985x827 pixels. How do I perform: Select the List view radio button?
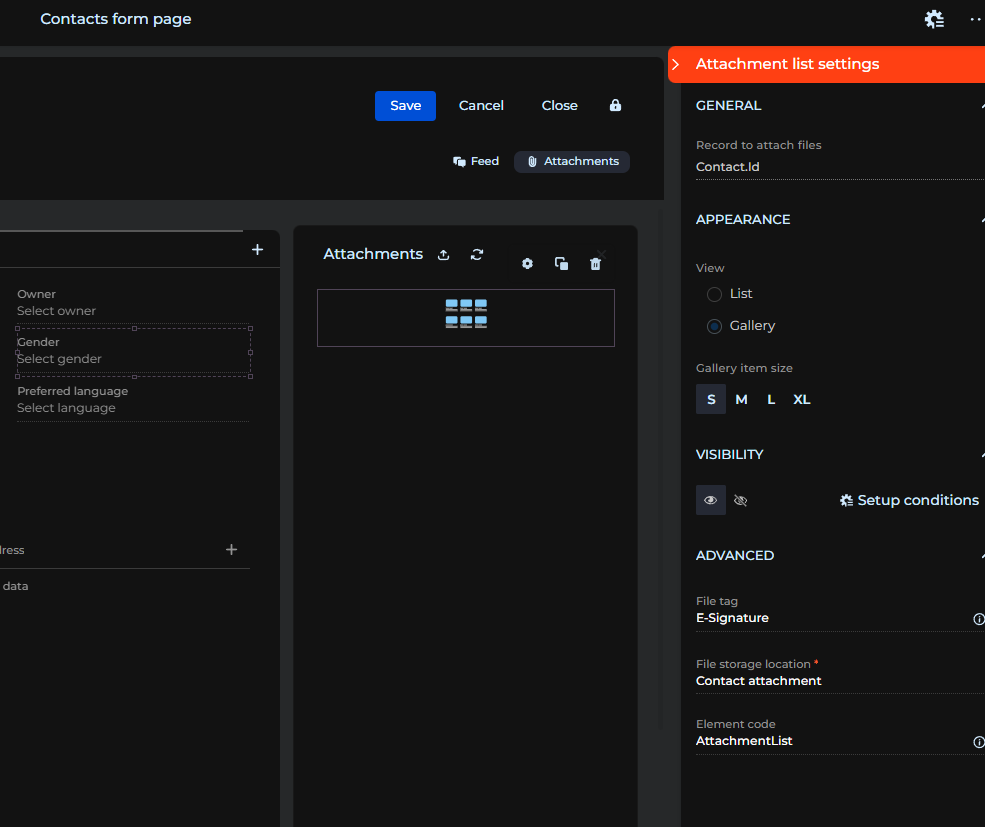coord(714,294)
